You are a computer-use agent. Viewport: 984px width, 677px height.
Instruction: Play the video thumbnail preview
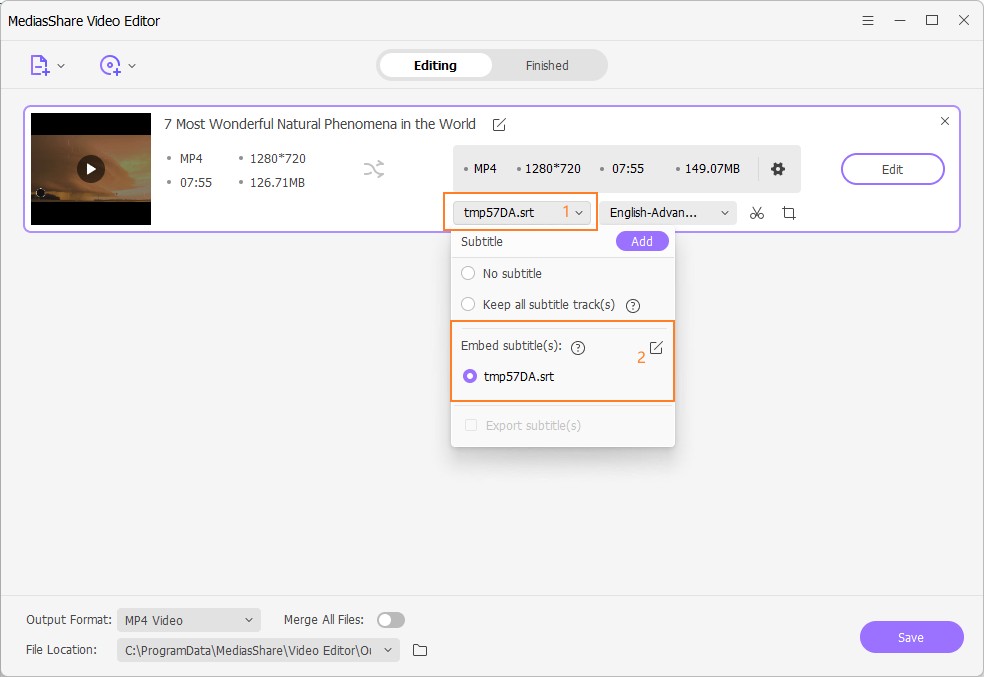point(91,169)
